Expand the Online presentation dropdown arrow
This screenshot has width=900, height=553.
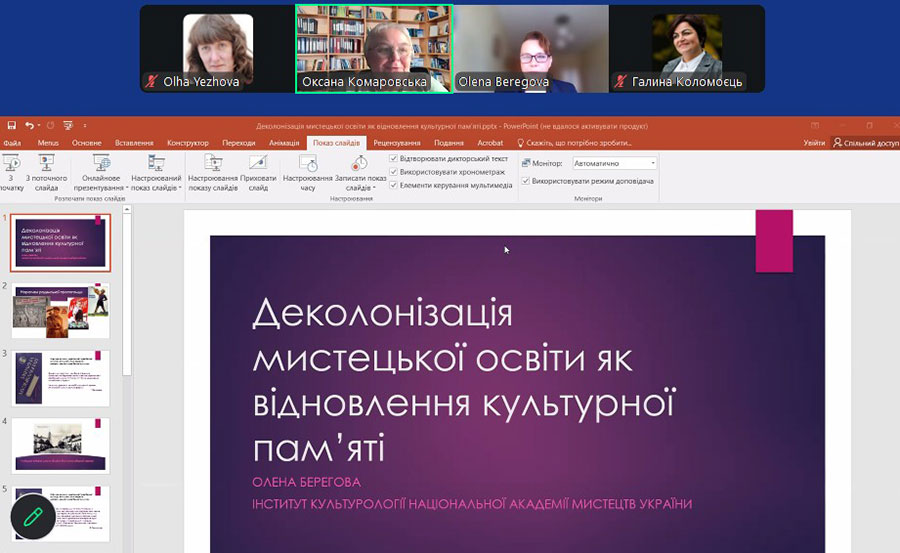point(126,188)
